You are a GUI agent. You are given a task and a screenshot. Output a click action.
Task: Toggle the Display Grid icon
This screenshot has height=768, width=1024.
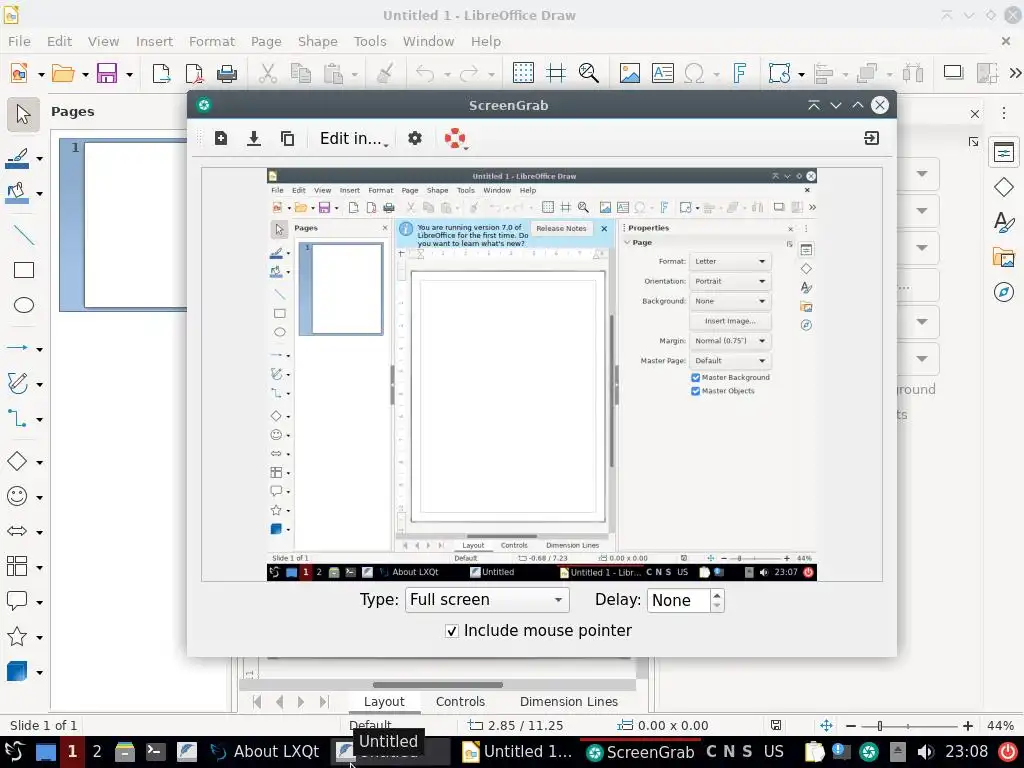click(523, 73)
